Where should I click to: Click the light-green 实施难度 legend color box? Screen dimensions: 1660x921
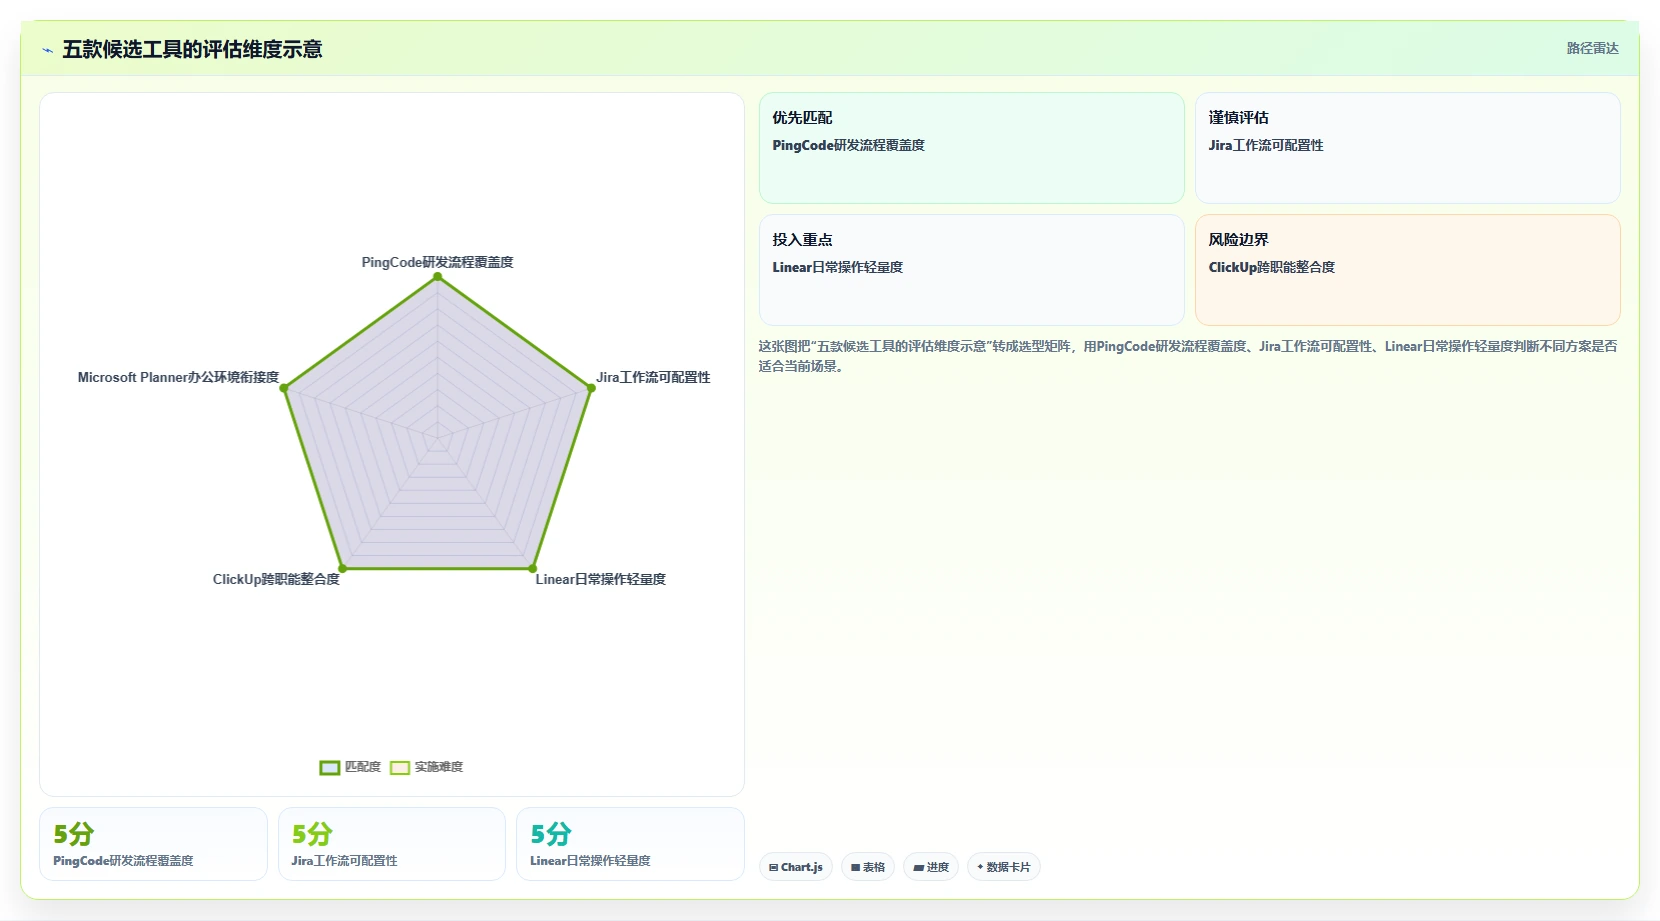[400, 768]
